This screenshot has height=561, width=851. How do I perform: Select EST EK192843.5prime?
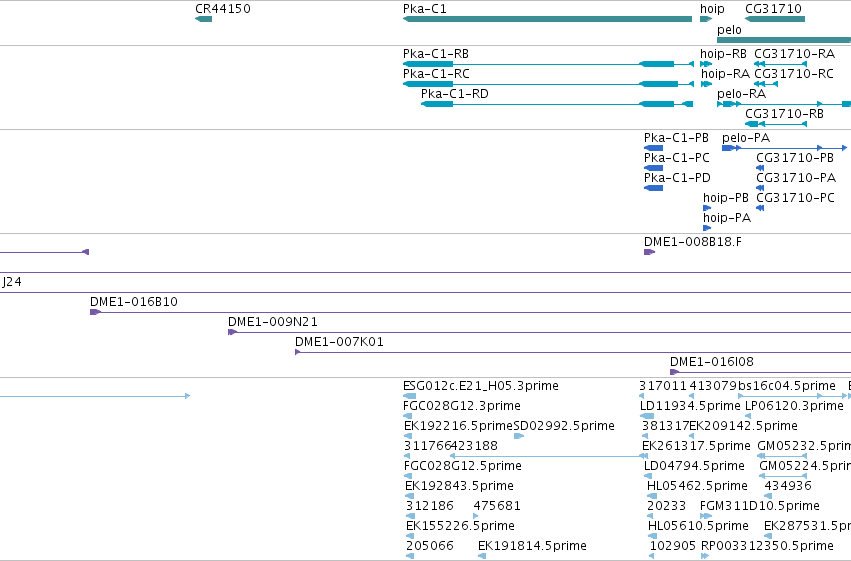point(410,496)
